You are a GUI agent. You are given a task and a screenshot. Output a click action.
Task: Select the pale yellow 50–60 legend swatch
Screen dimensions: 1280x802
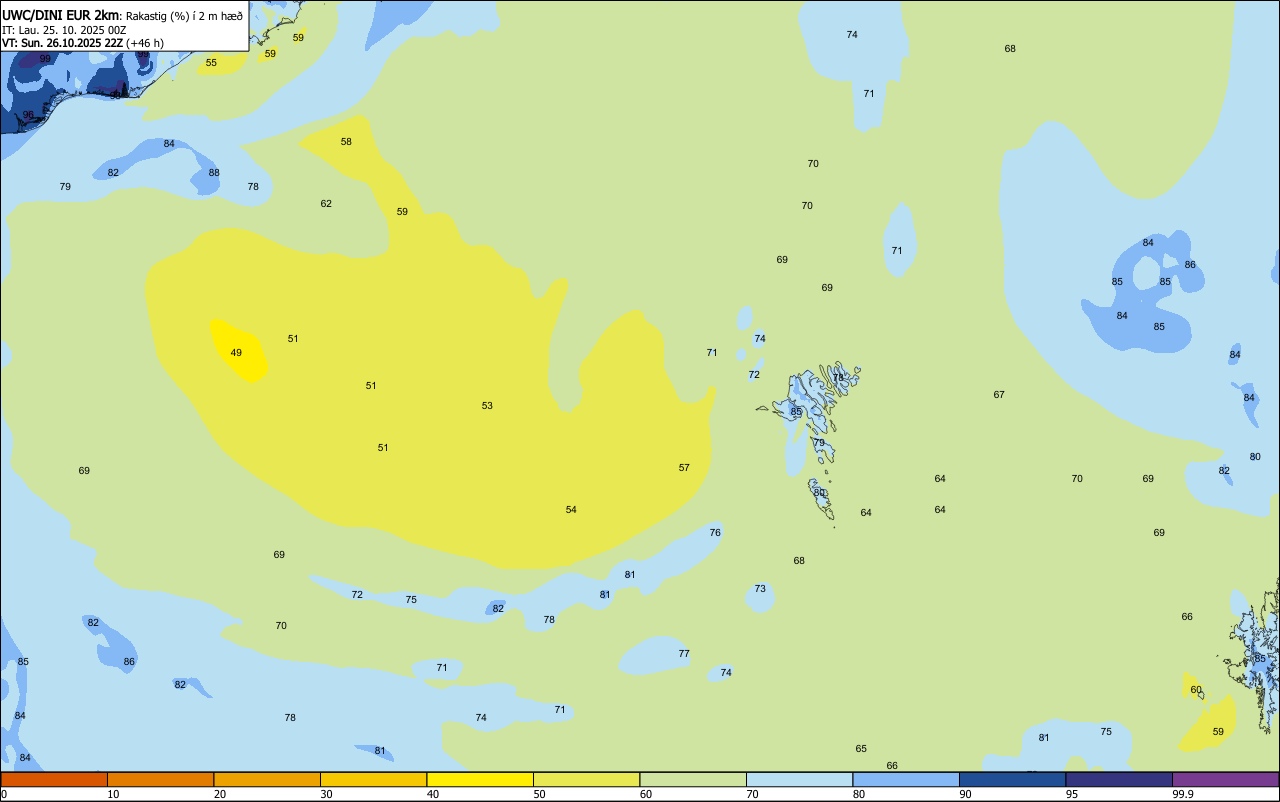point(586,779)
